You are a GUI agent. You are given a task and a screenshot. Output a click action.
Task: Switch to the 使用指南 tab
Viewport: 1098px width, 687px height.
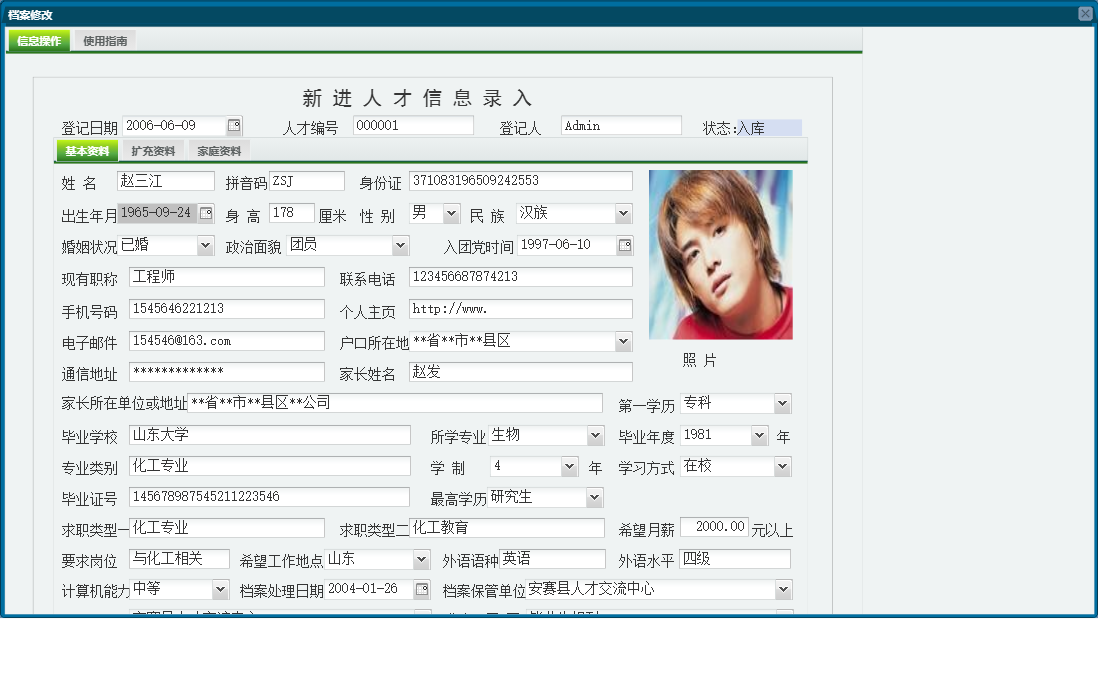(x=105, y=41)
